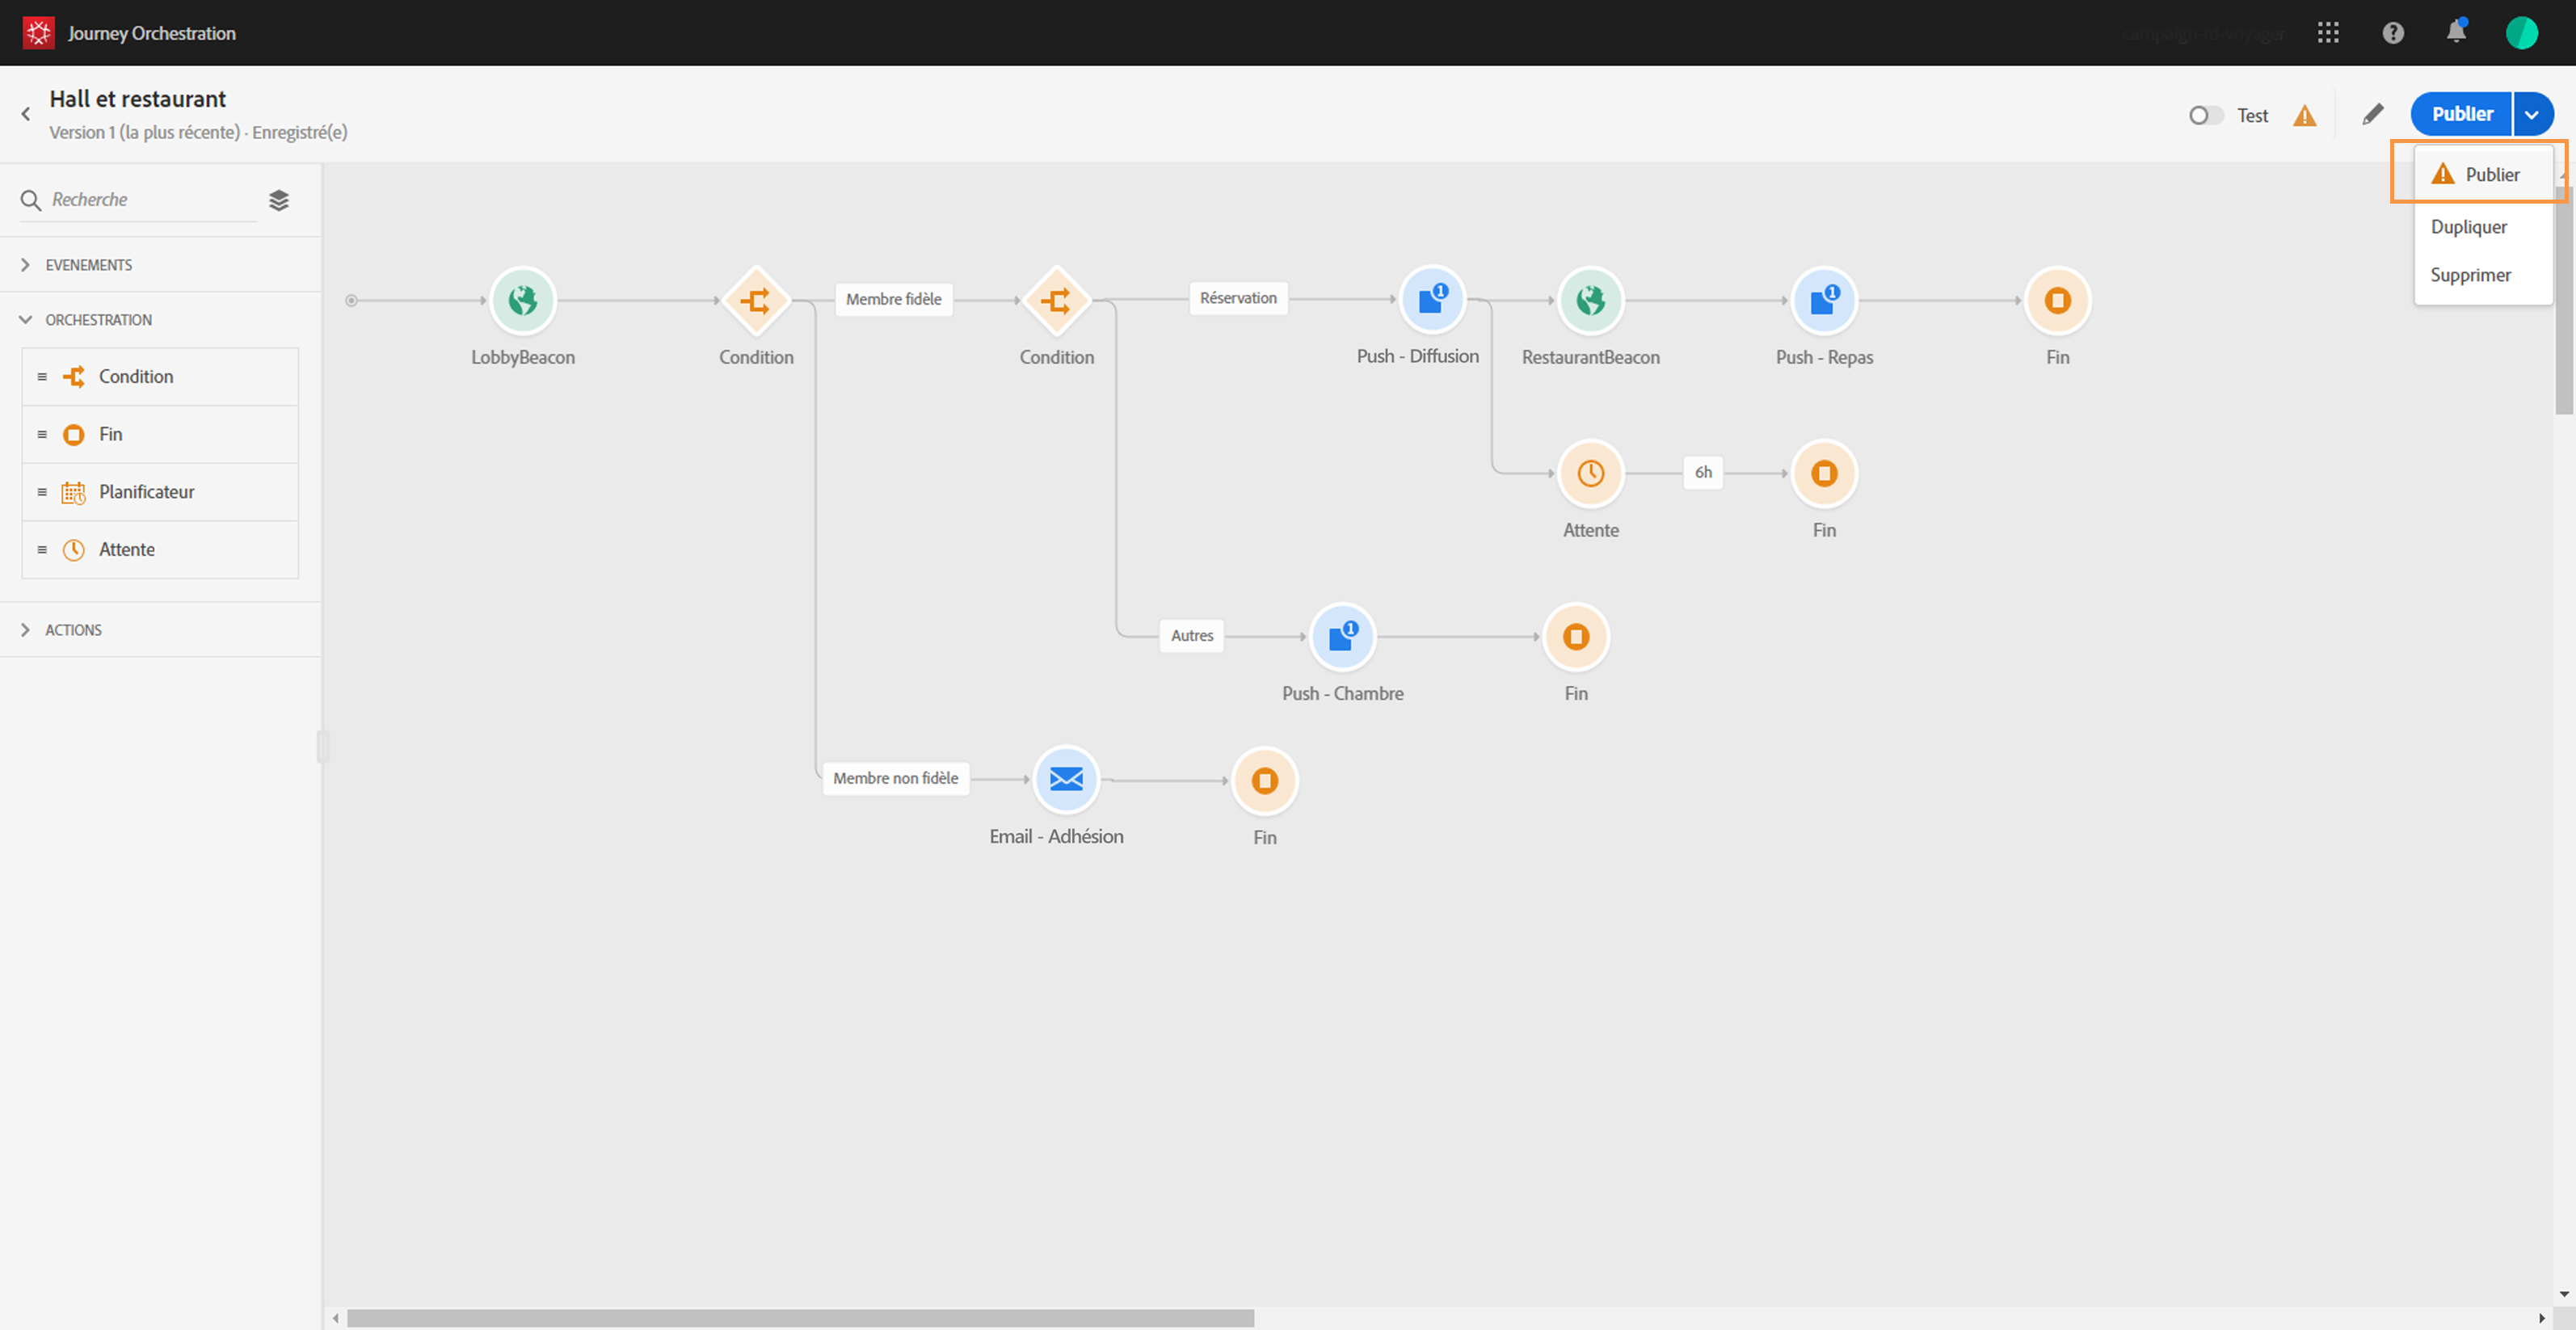Image resolution: width=2576 pixels, height=1330 pixels.
Task: Click the horizontal canvas scrollbar
Action: (800, 1318)
